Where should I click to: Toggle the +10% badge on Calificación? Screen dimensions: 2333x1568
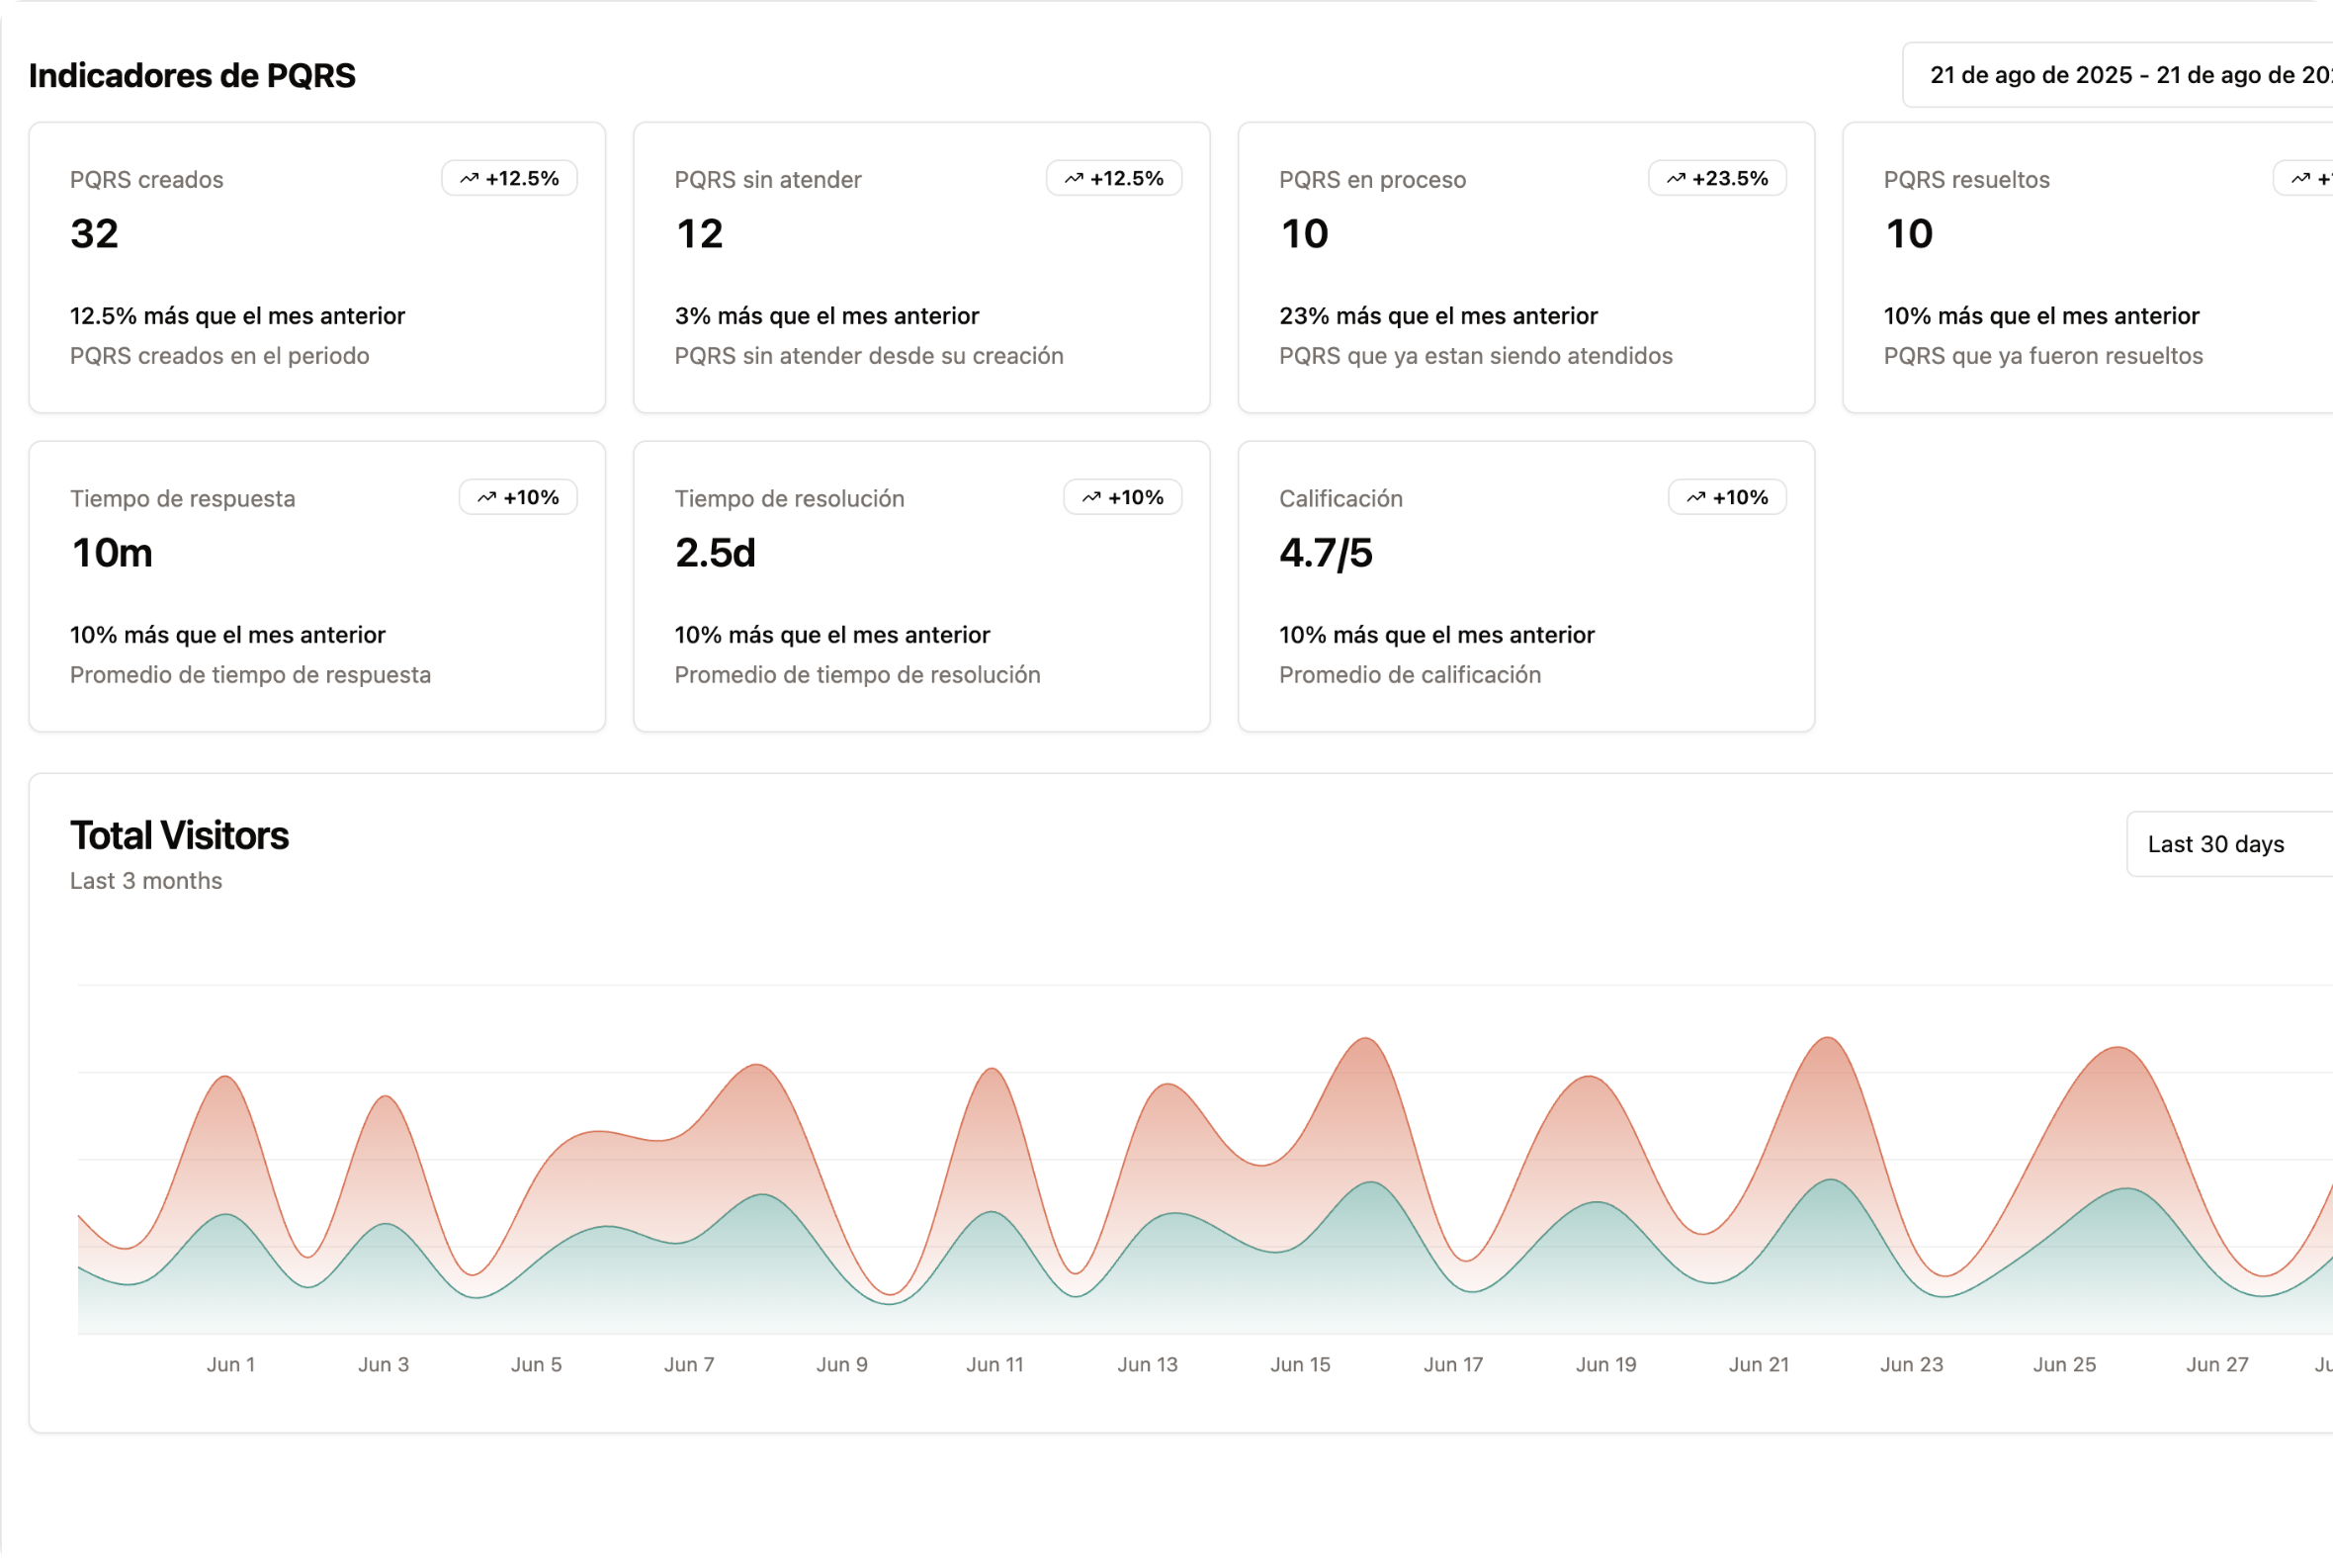[x=1725, y=497]
